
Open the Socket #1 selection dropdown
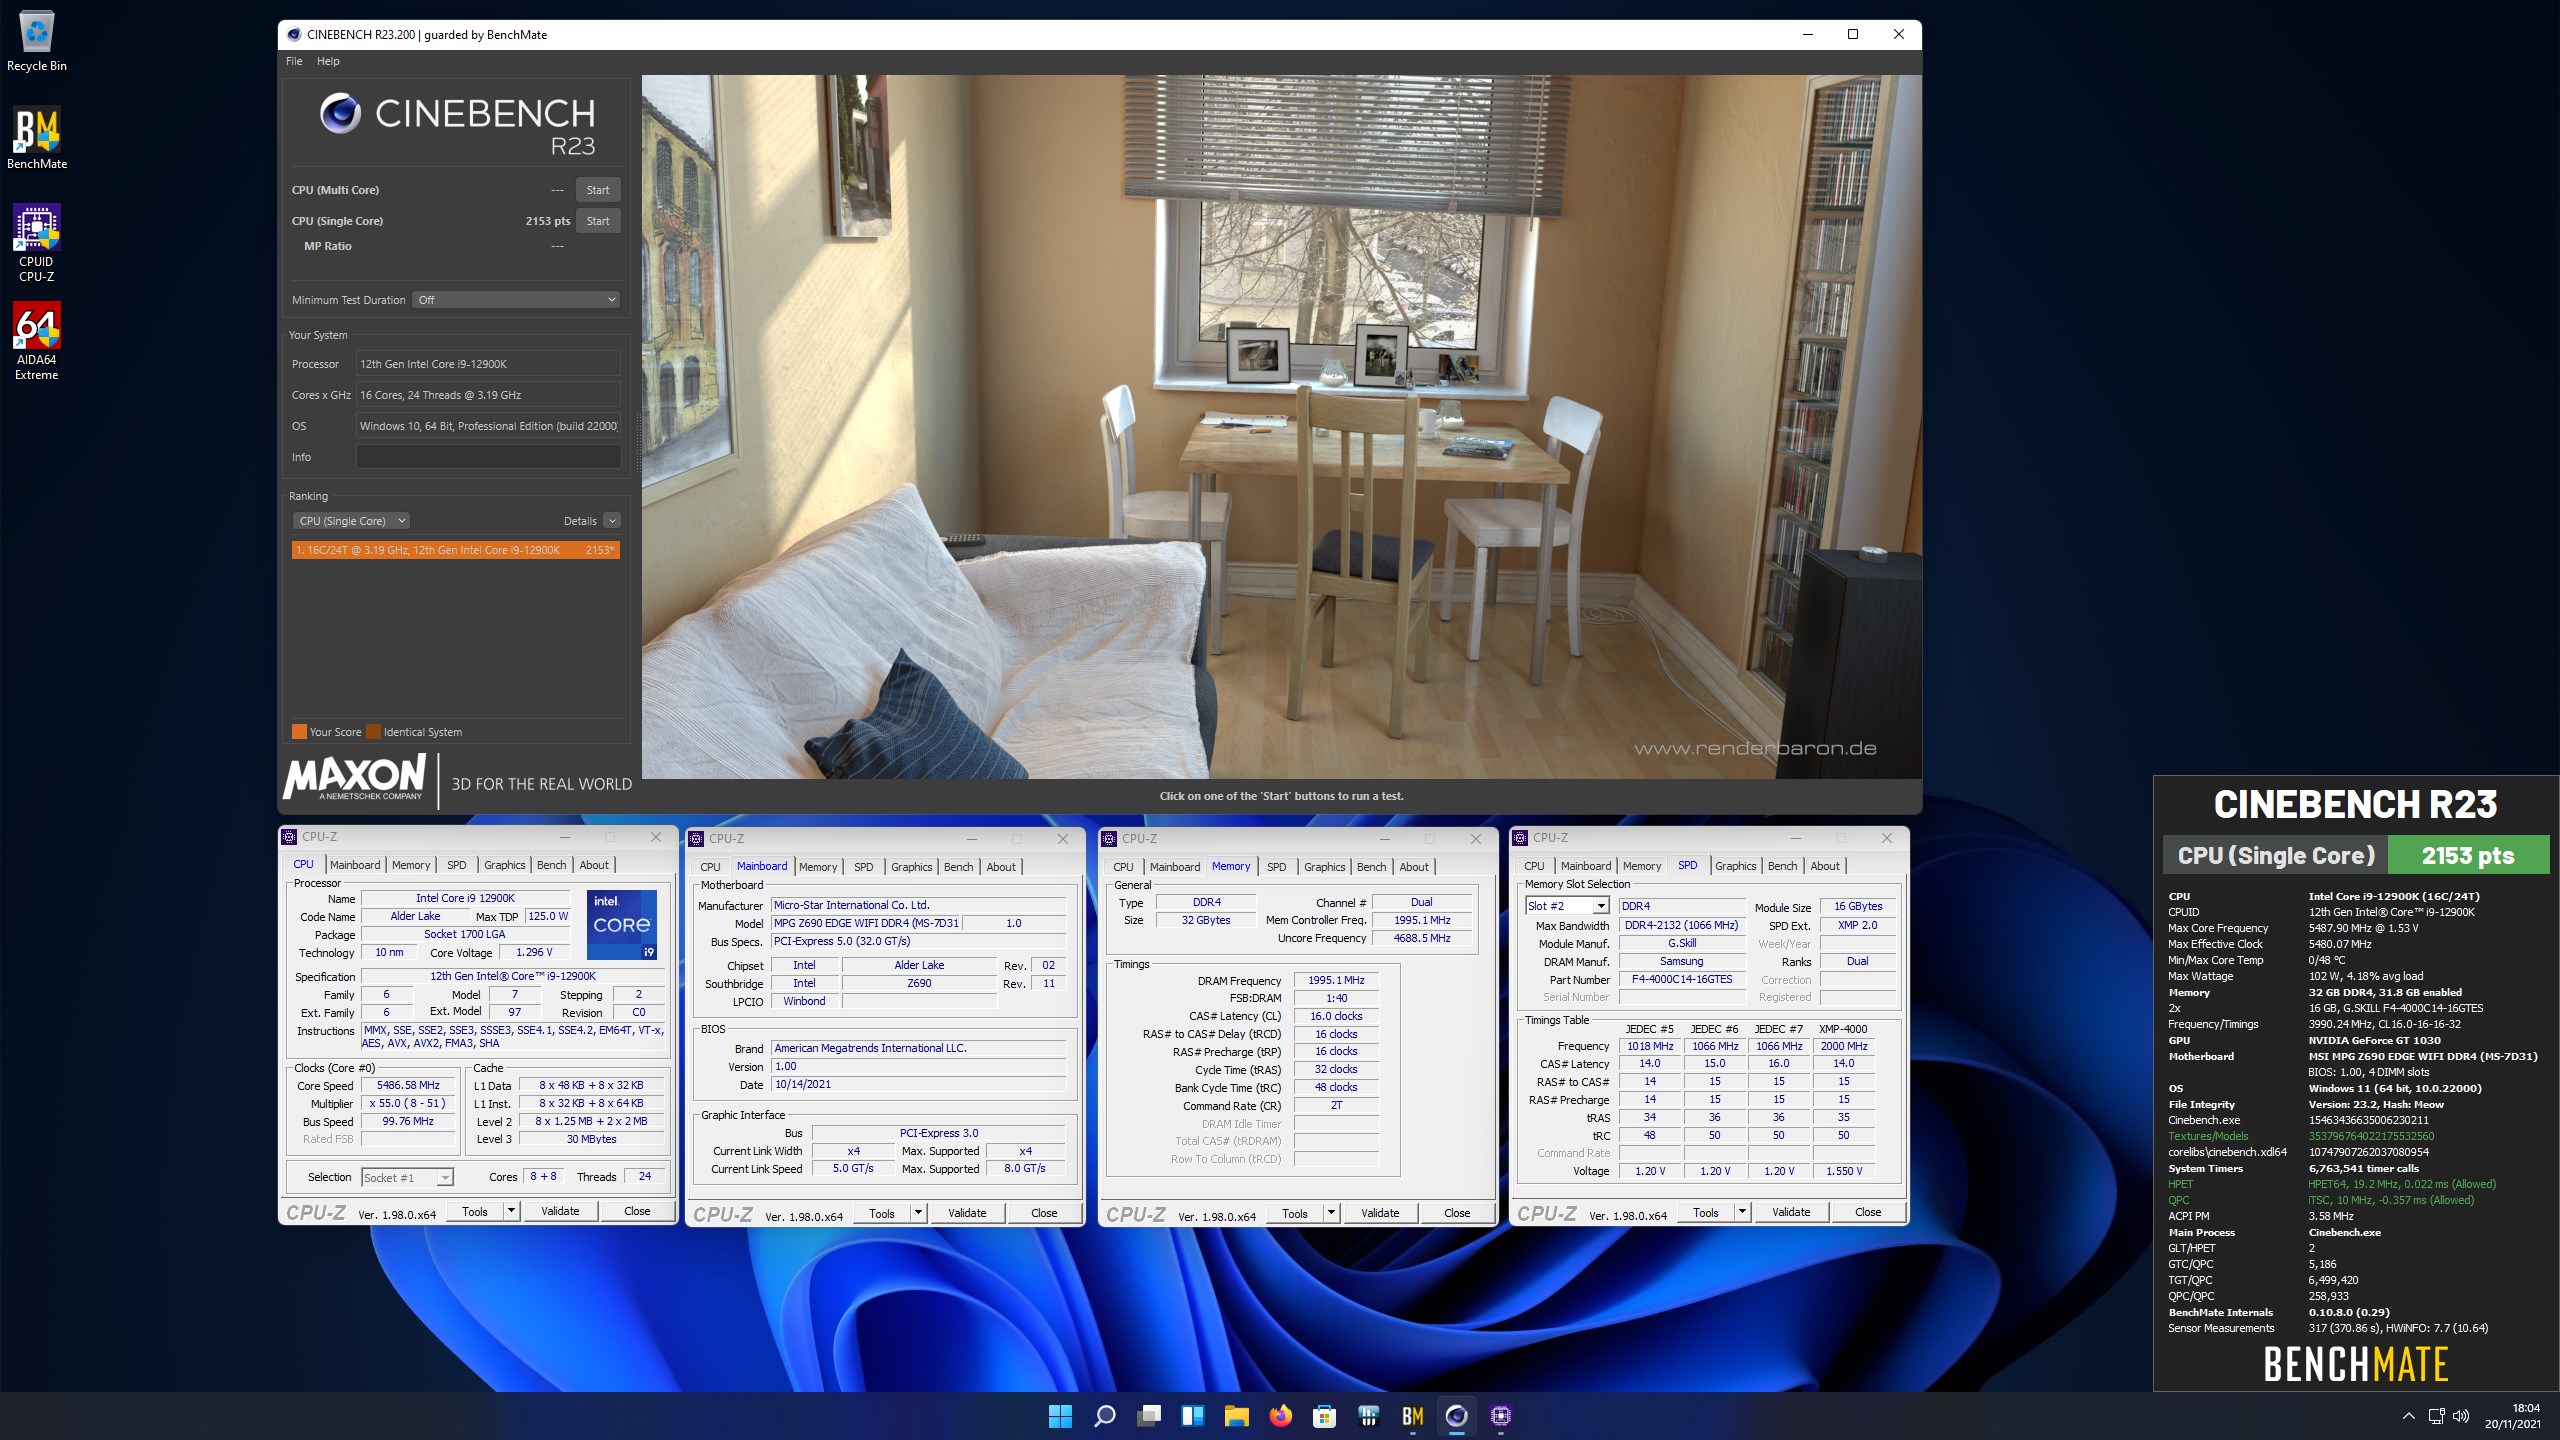[x=407, y=1178]
